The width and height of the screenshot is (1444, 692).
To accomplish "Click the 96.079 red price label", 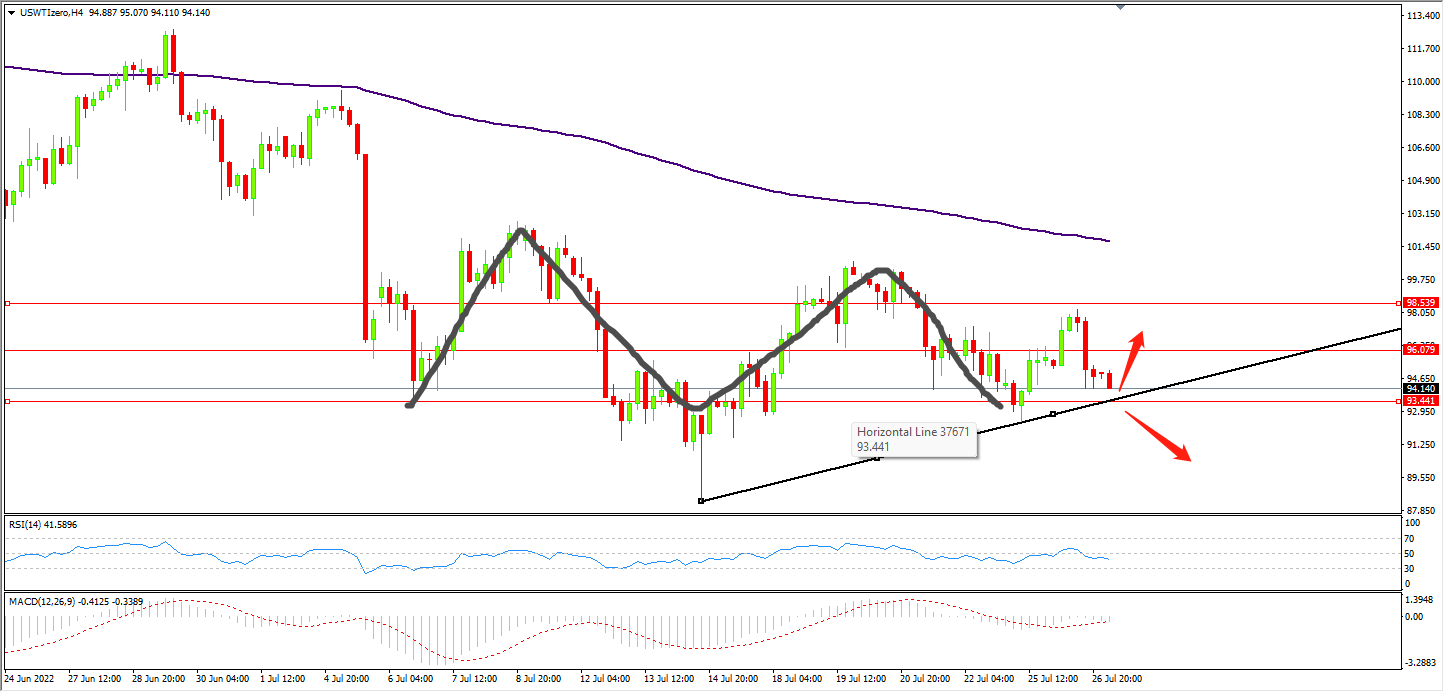I will pos(1420,350).
